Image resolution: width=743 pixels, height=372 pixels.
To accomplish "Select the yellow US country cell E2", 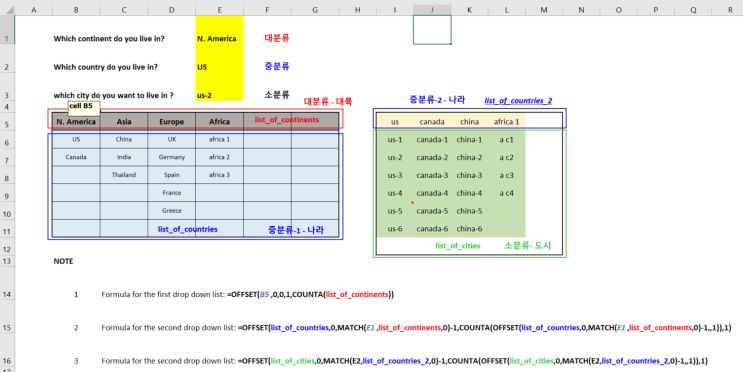I will 219,58.
